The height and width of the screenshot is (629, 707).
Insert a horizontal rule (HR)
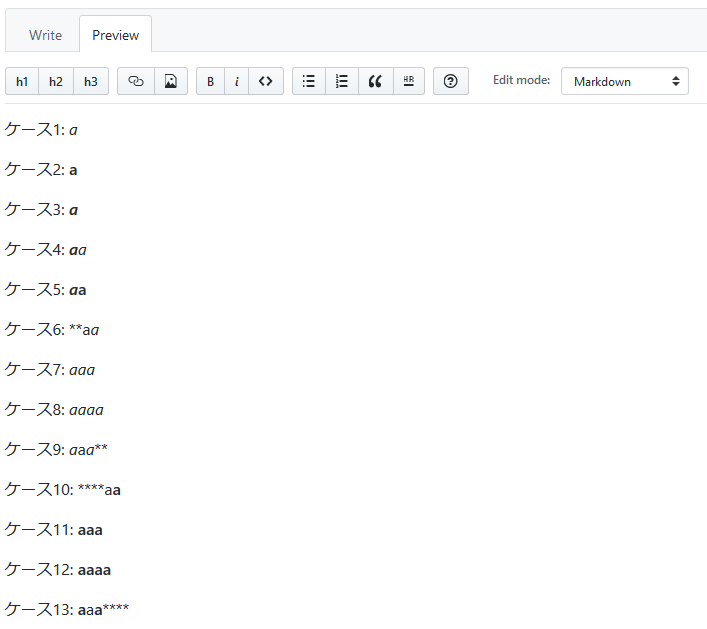pyautogui.click(x=409, y=81)
